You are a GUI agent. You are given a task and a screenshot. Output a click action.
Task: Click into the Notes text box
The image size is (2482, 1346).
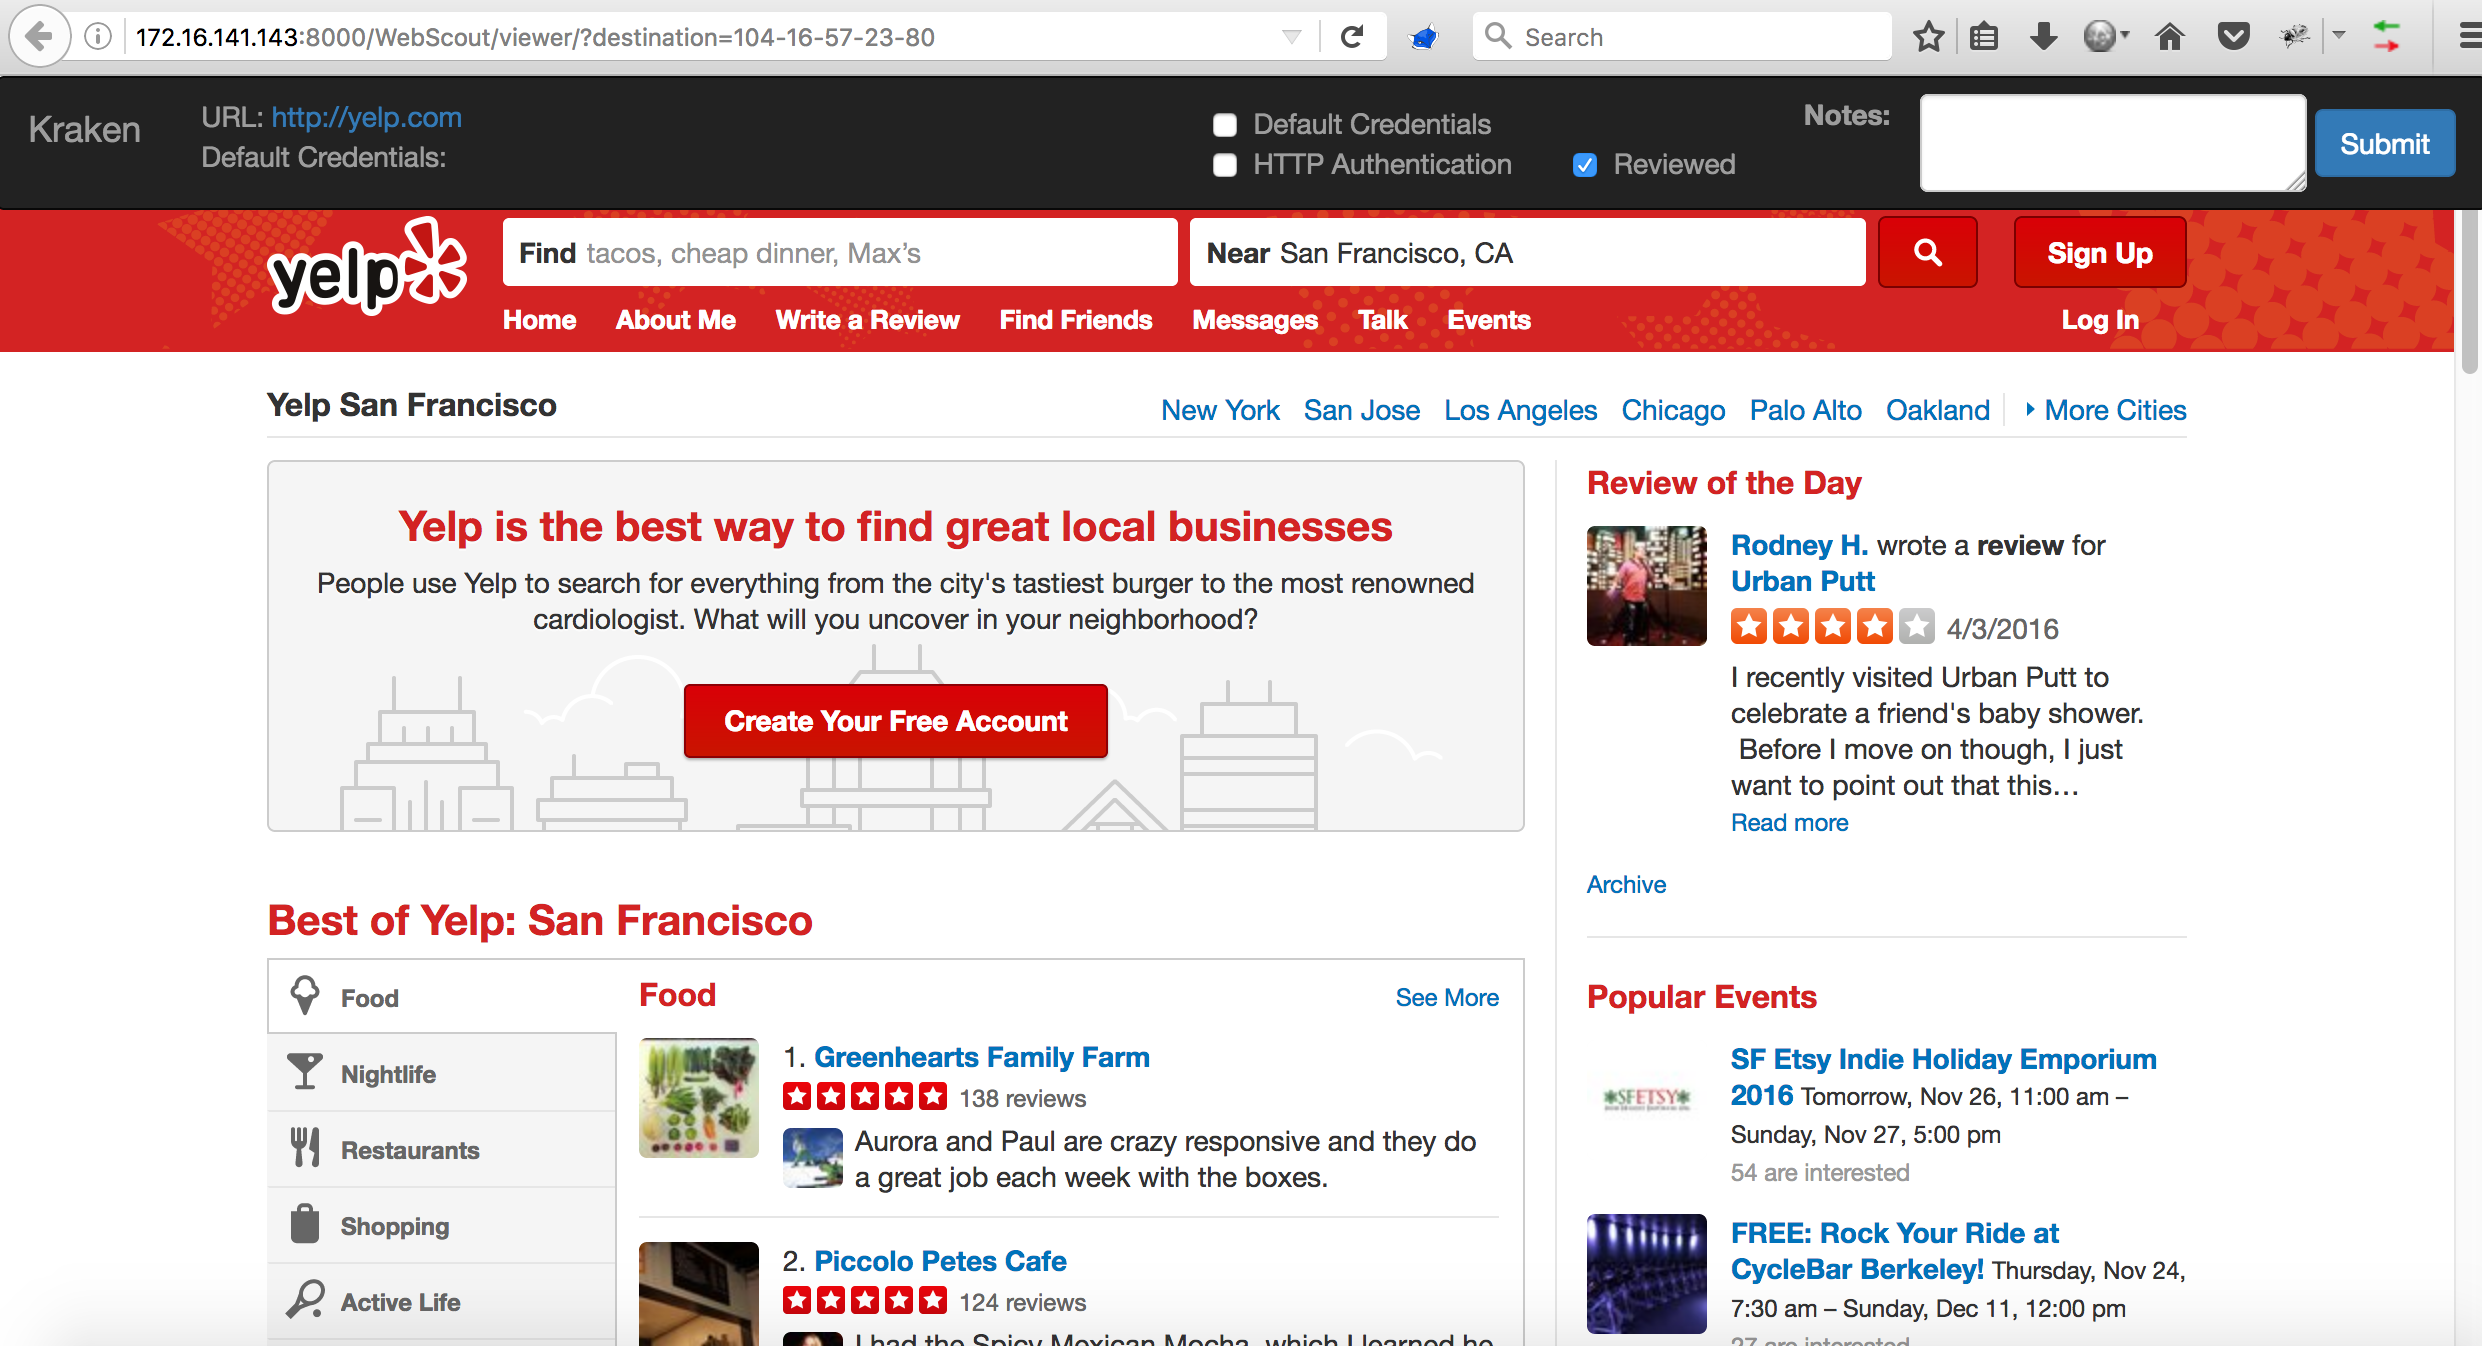tap(2111, 142)
